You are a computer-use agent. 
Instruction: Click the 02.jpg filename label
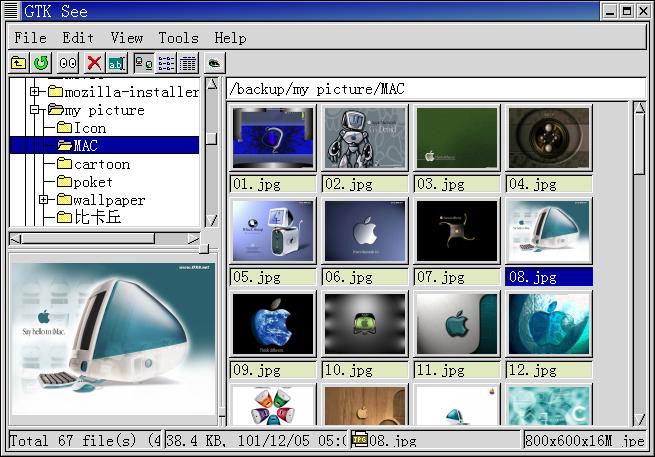pyautogui.click(x=365, y=184)
